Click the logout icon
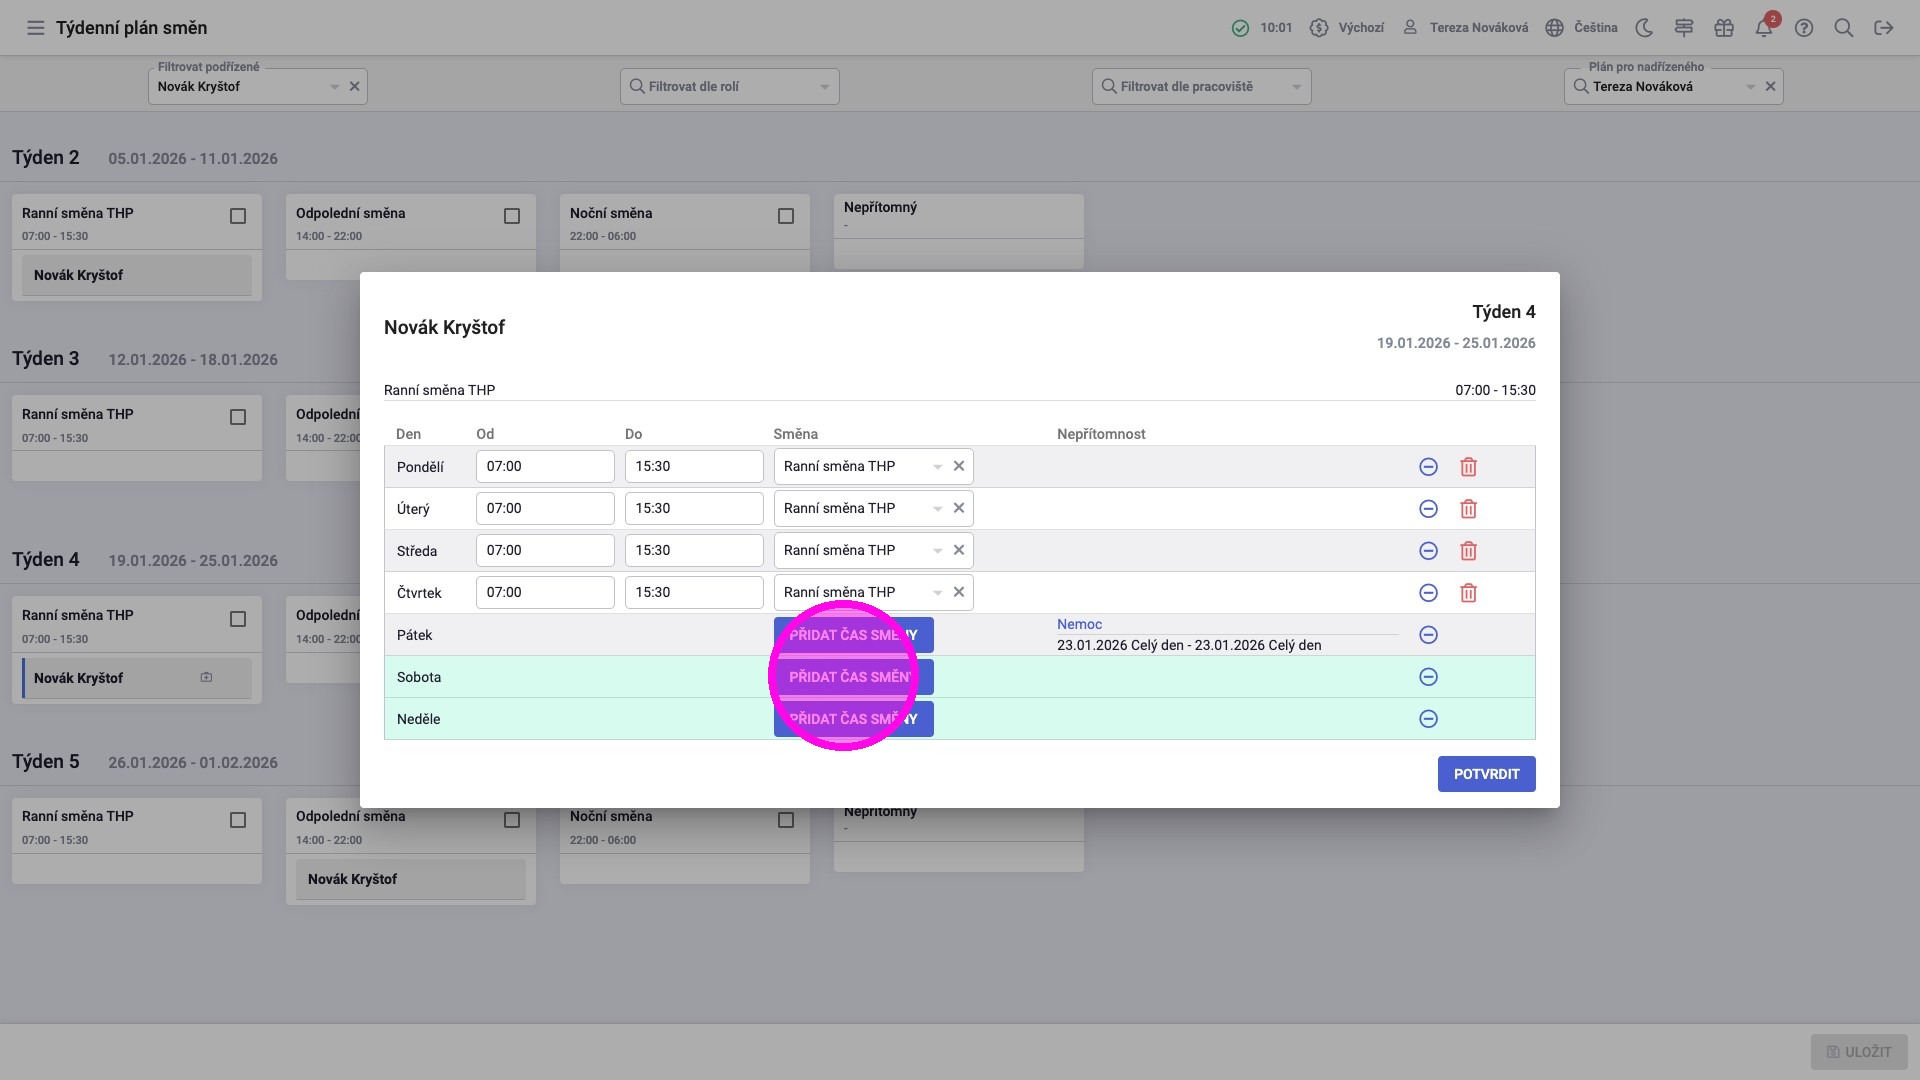This screenshot has width=1920, height=1080. [1884, 28]
